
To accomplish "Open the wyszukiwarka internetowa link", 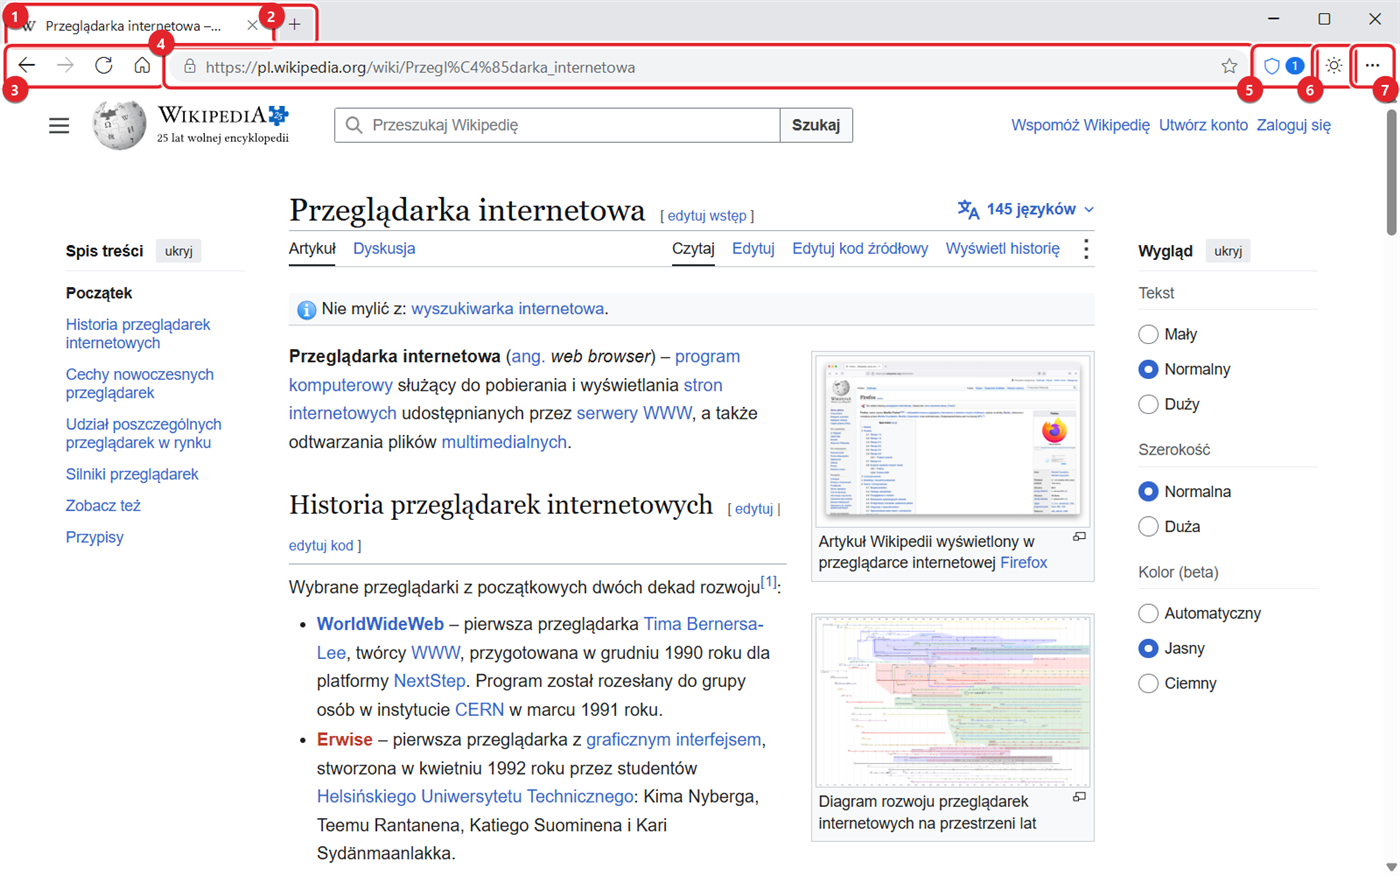I will pyautogui.click(x=507, y=309).
